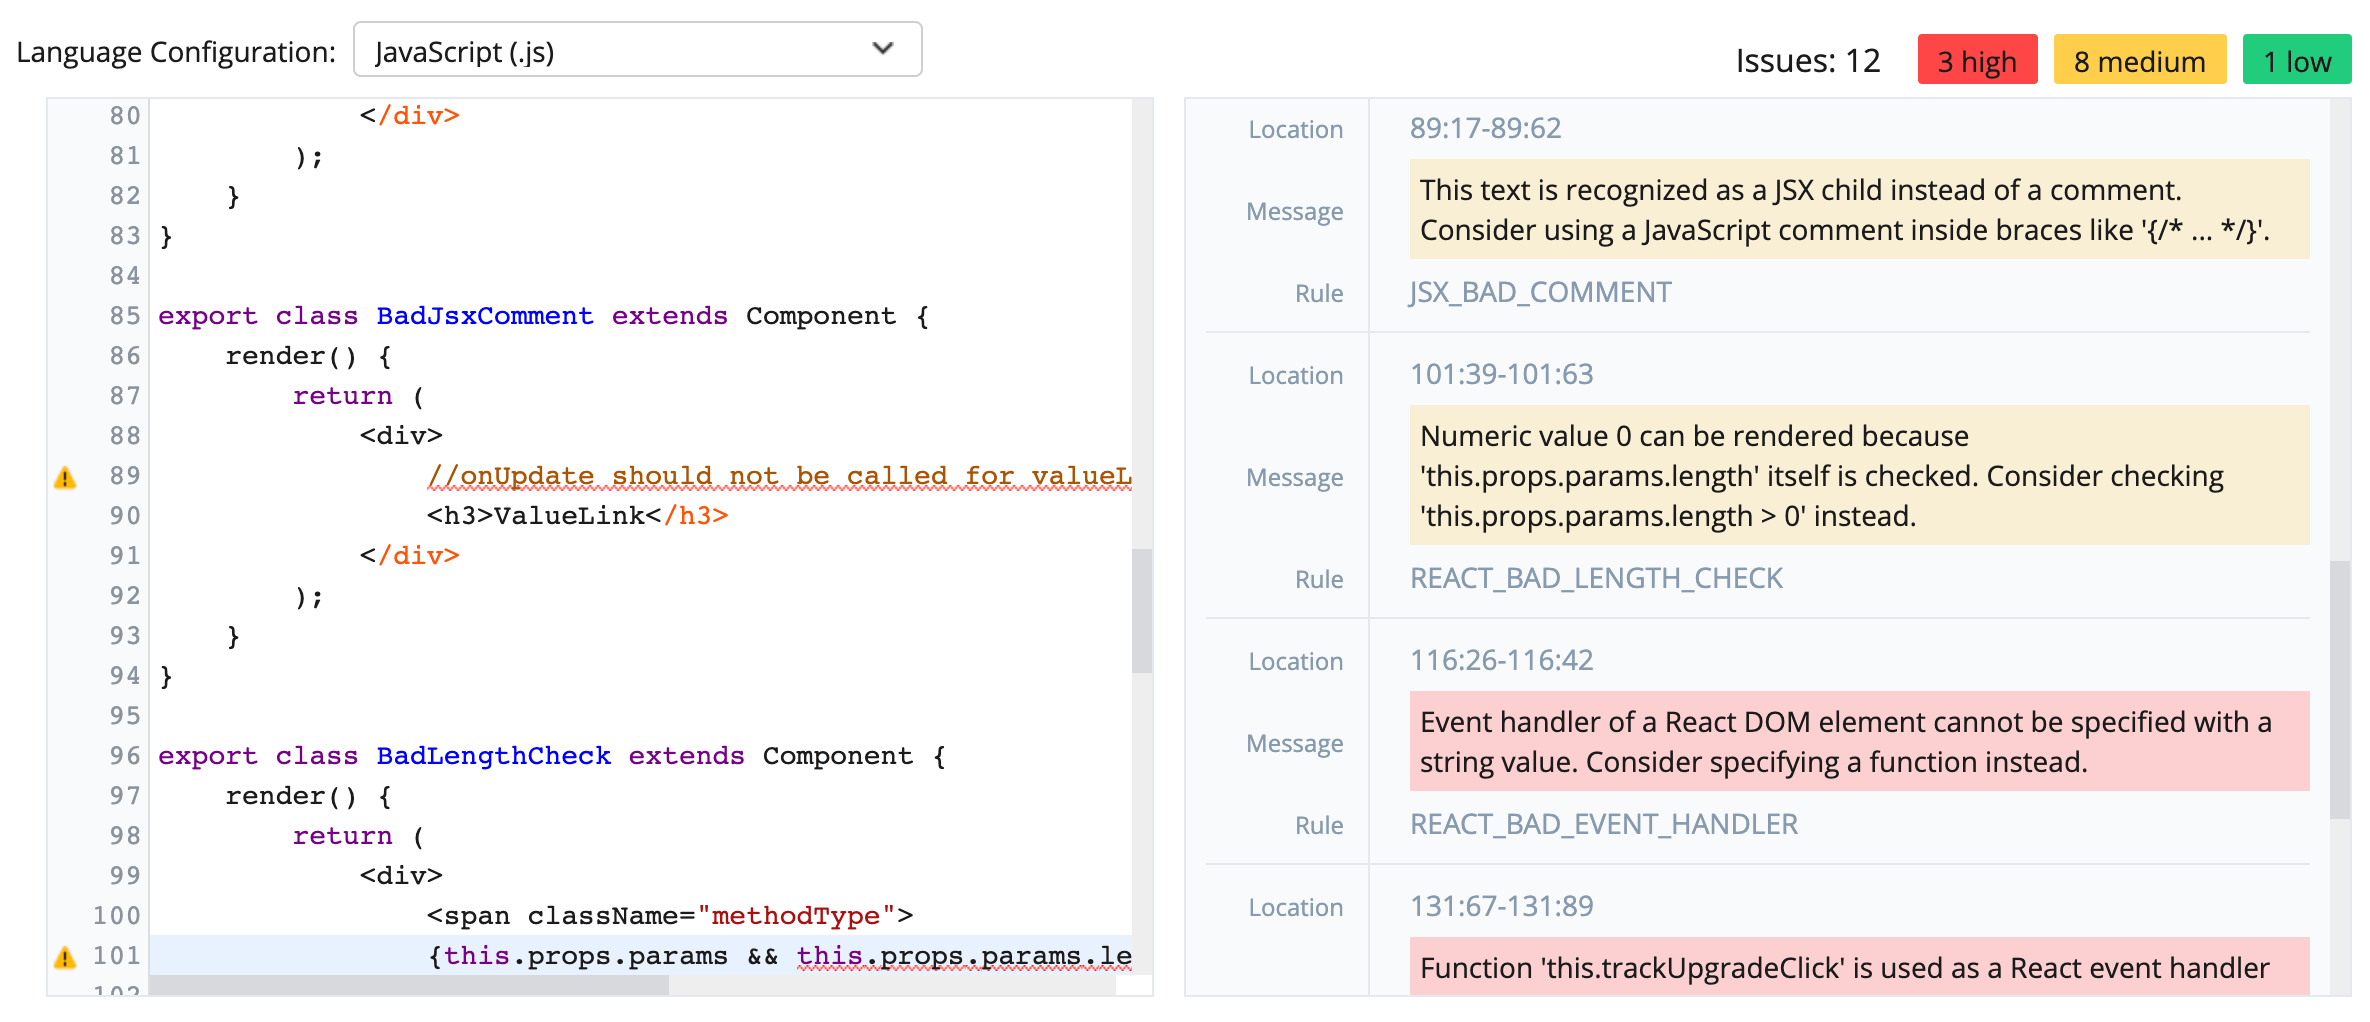Click the REACT_BAD_EVENT_HANDLER rule name

pyautogui.click(x=1603, y=824)
